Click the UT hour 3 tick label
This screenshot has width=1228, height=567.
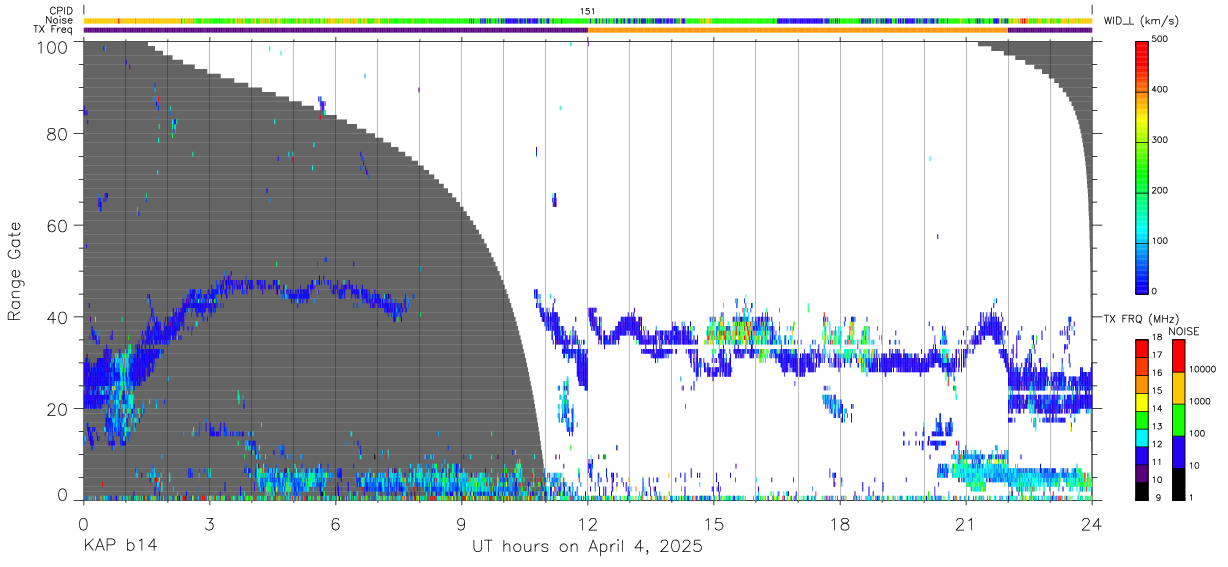coord(209,524)
